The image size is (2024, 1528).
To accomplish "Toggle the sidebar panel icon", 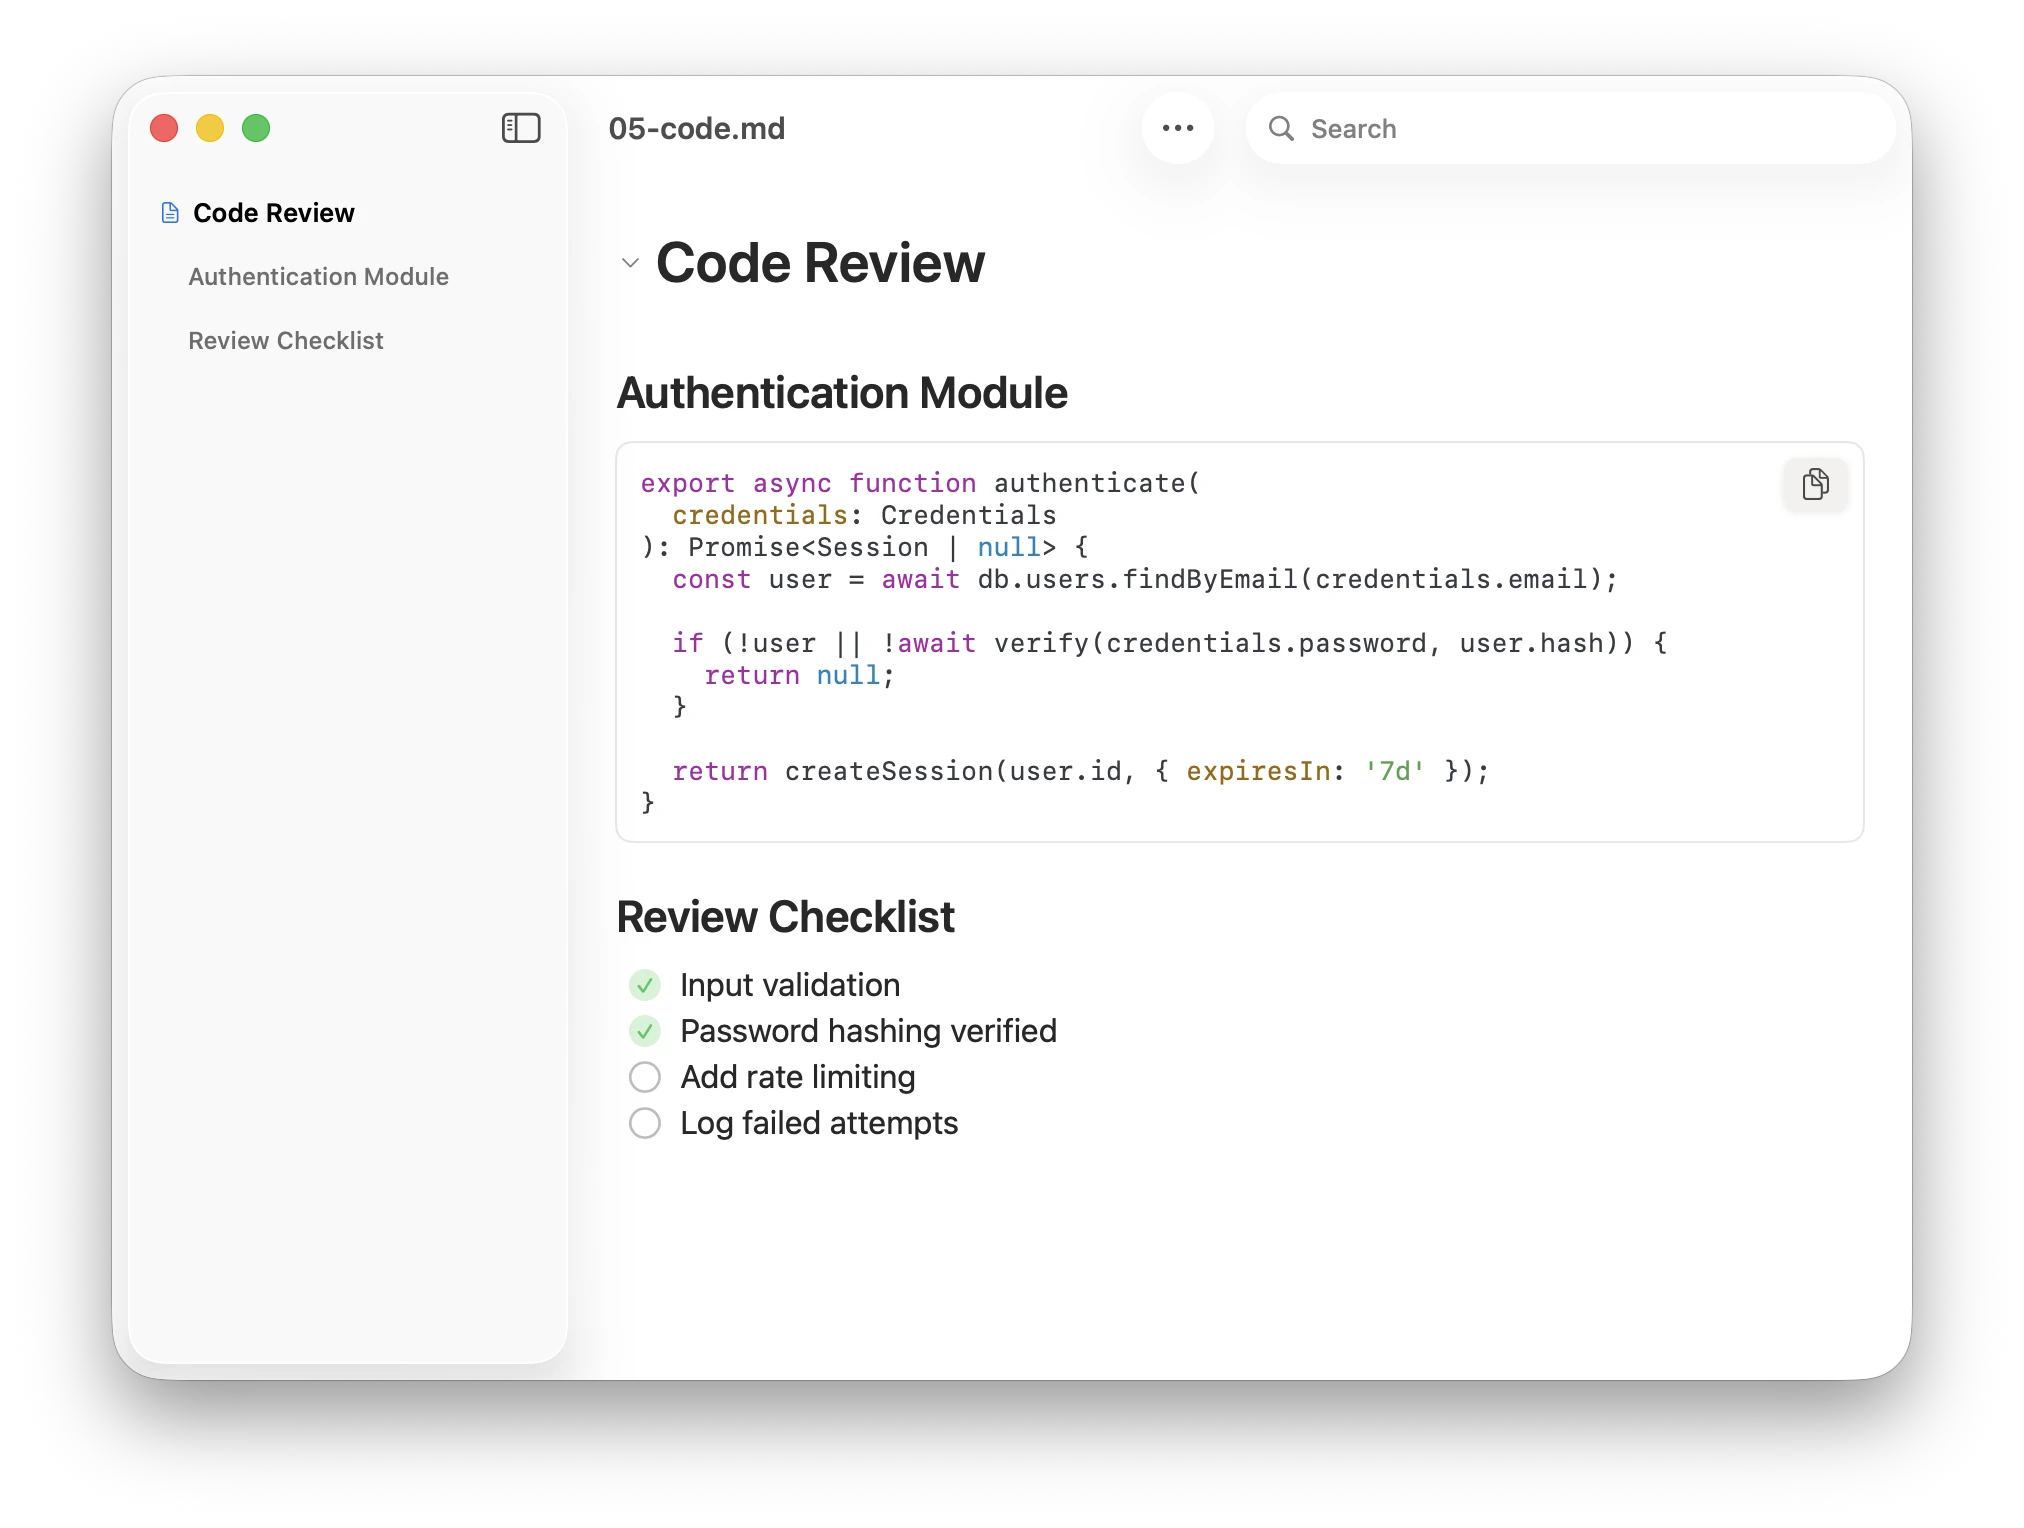I will click(521, 128).
